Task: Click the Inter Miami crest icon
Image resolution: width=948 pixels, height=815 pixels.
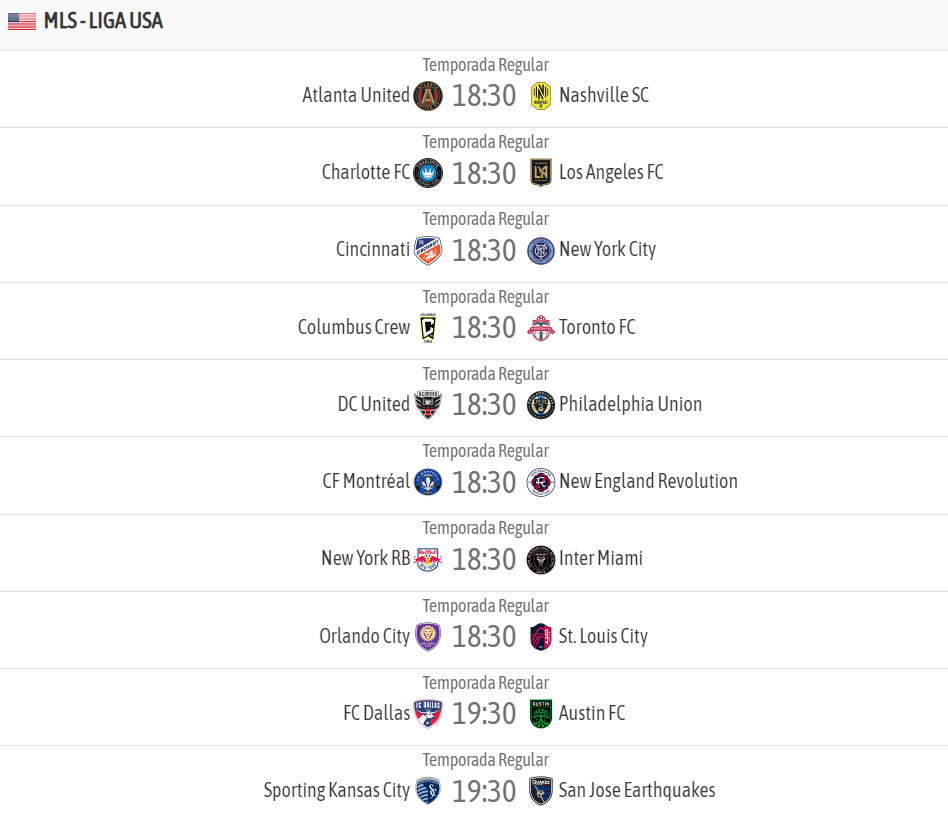Action: point(541,559)
